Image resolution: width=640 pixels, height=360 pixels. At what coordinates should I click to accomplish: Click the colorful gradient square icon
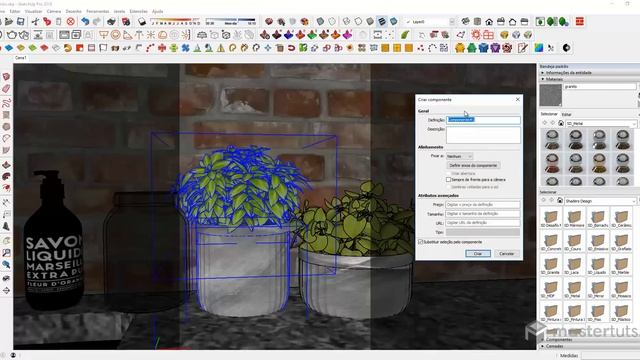(x=539, y=48)
